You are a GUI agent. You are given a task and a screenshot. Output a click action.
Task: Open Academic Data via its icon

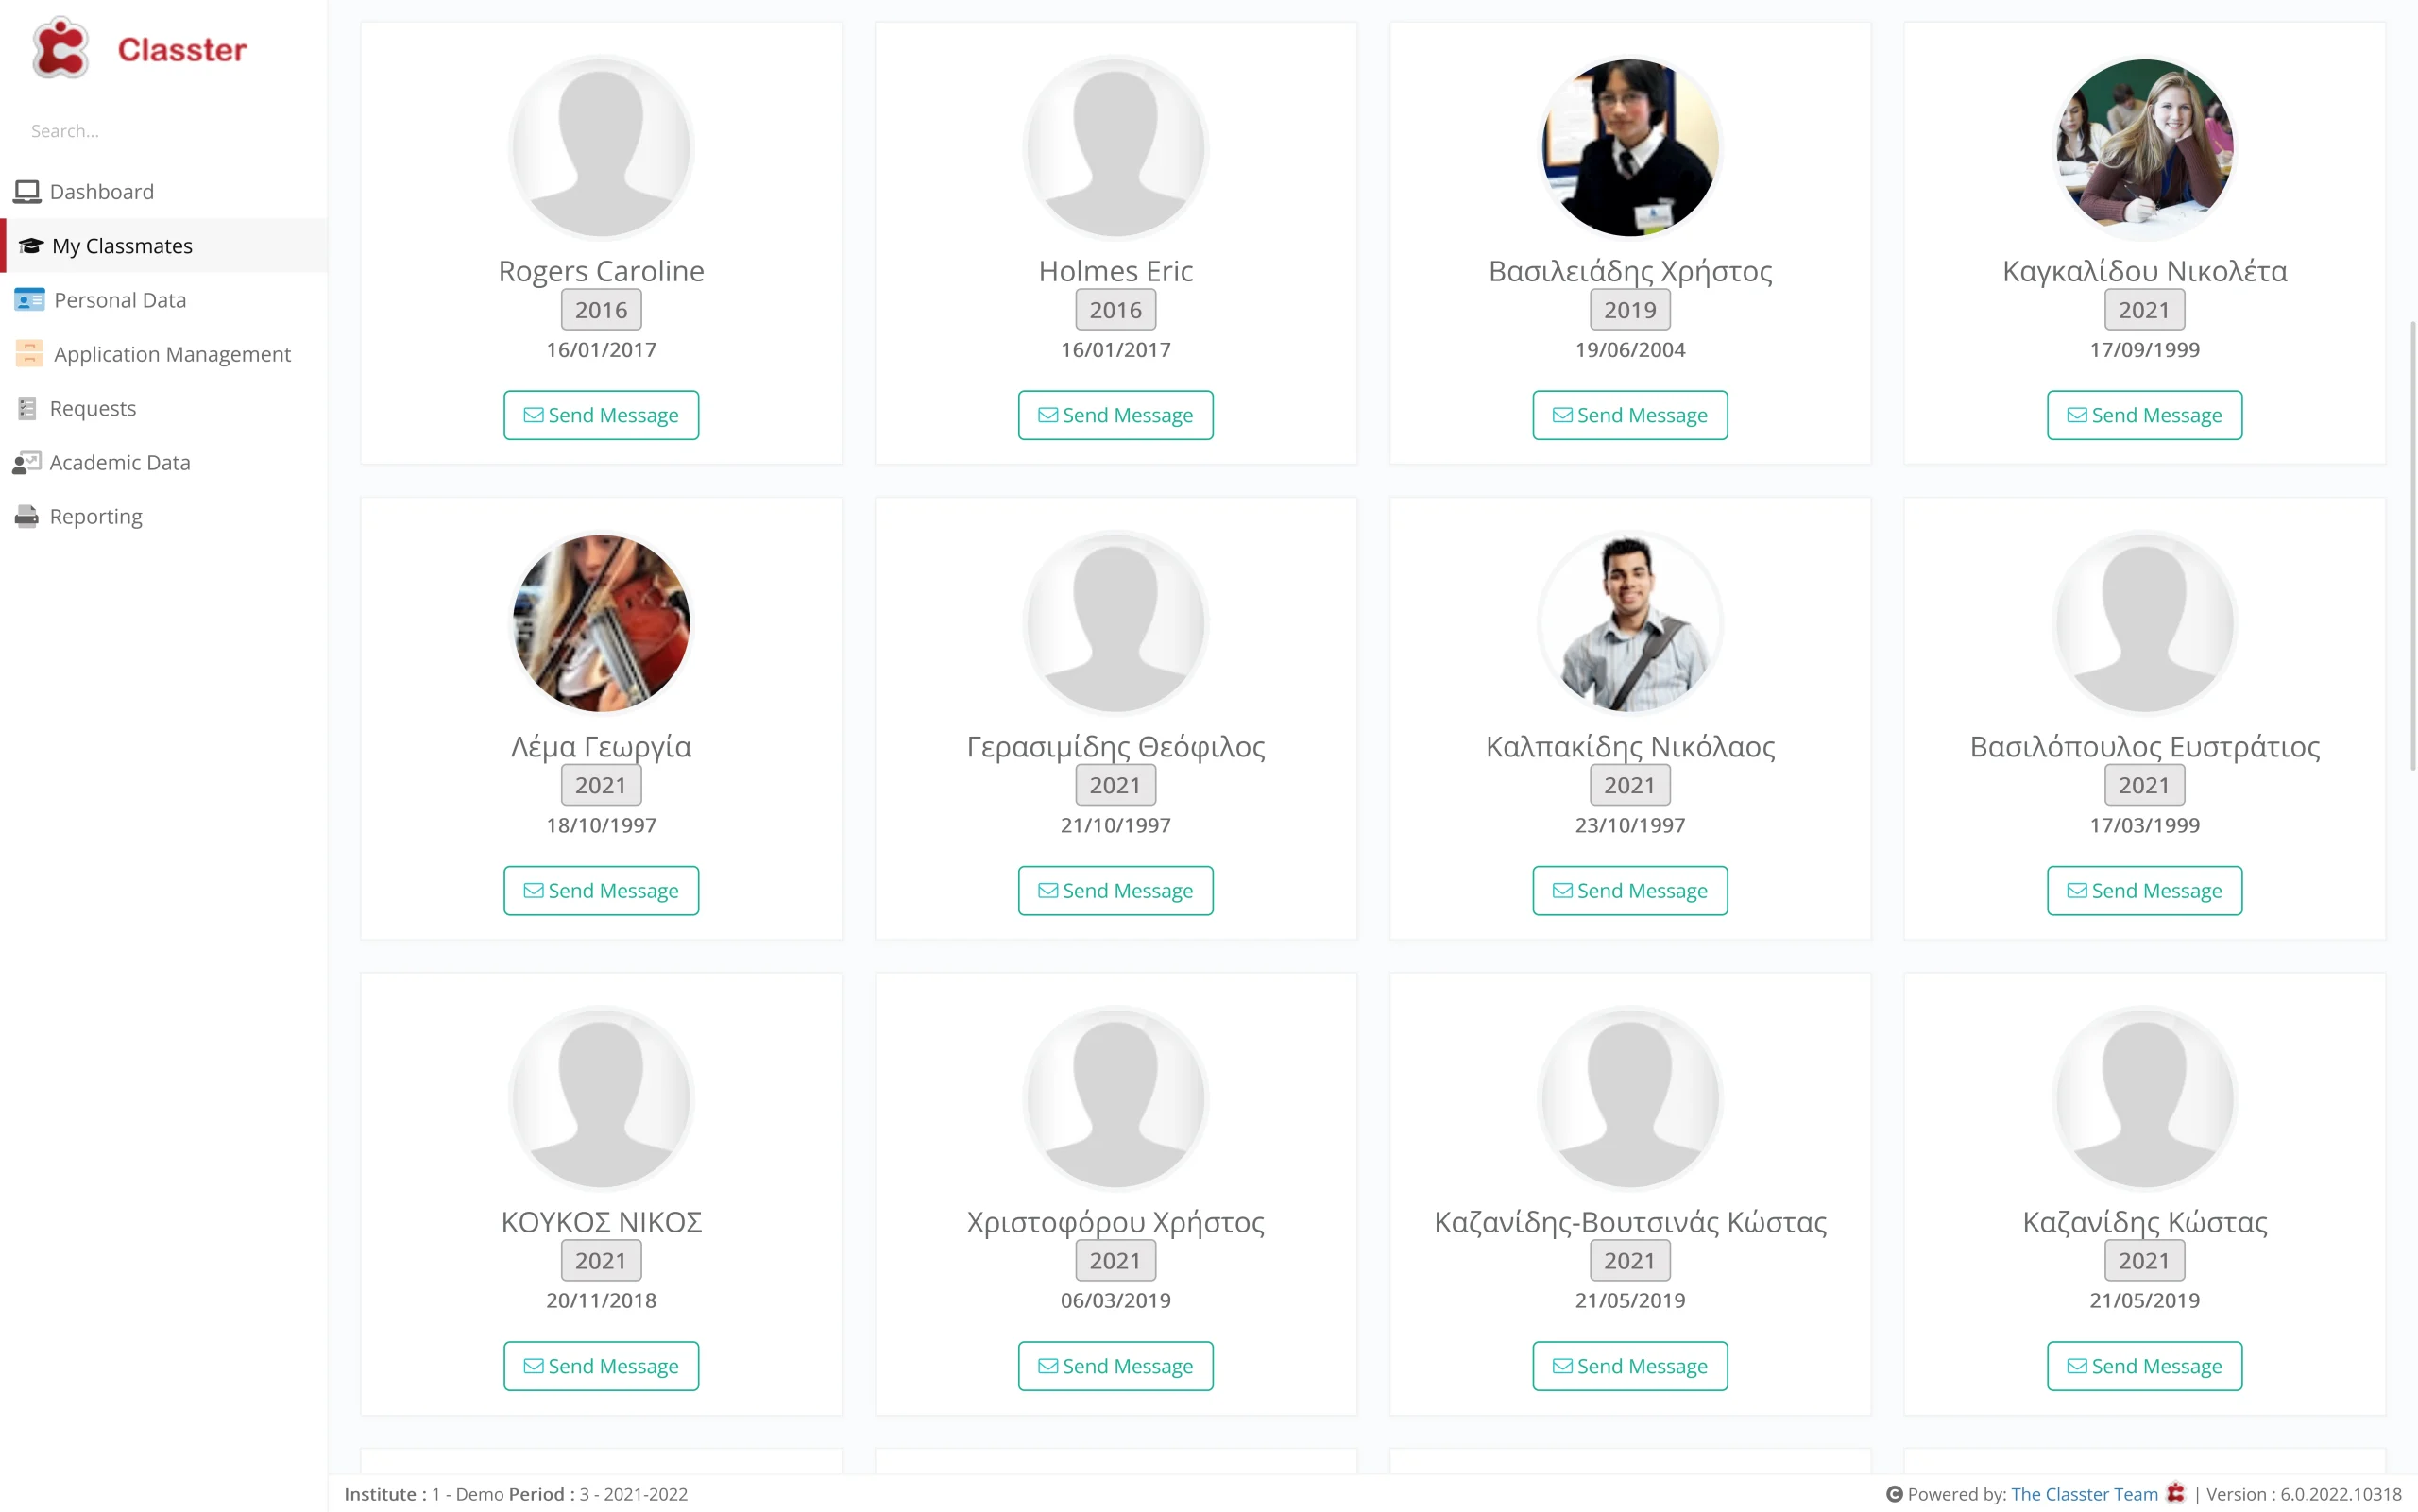click(27, 462)
